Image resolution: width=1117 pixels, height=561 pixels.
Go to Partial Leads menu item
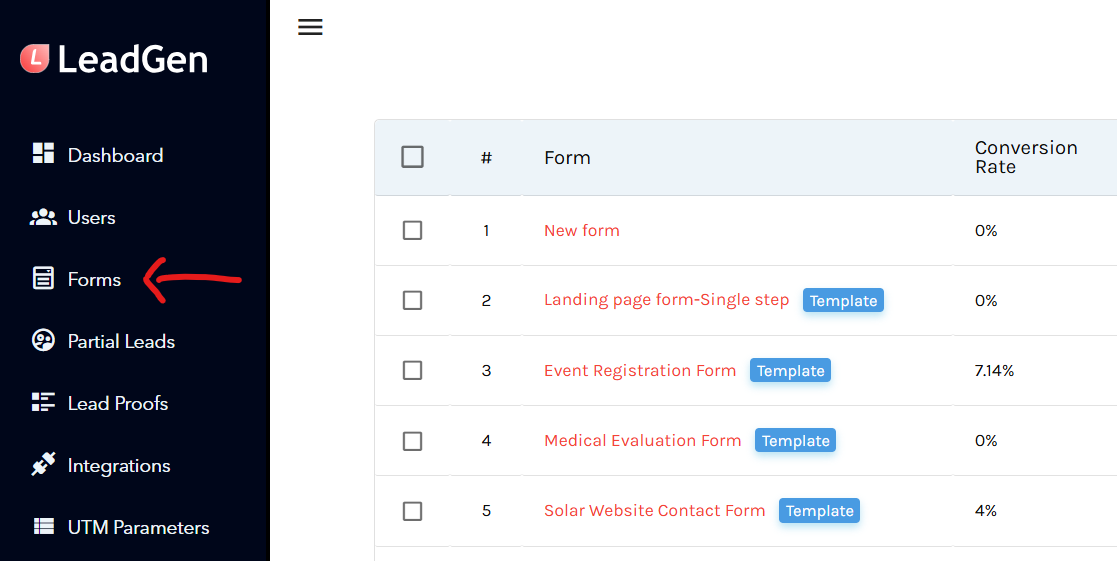[x=121, y=341]
